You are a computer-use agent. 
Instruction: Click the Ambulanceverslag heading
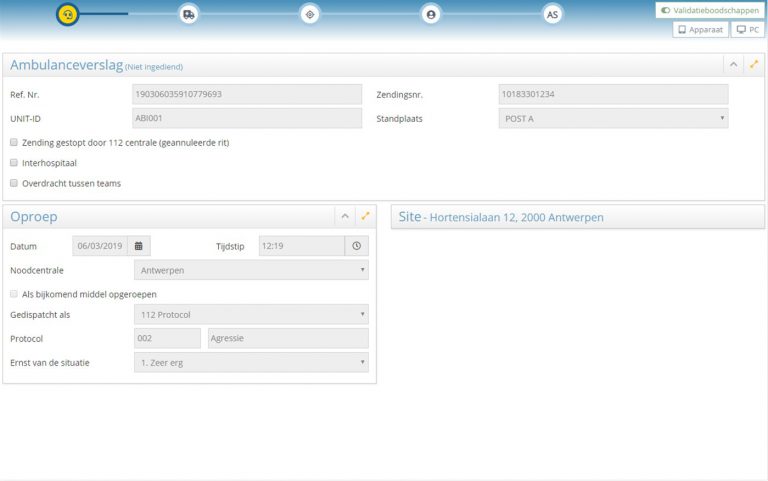(x=67, y=65)
